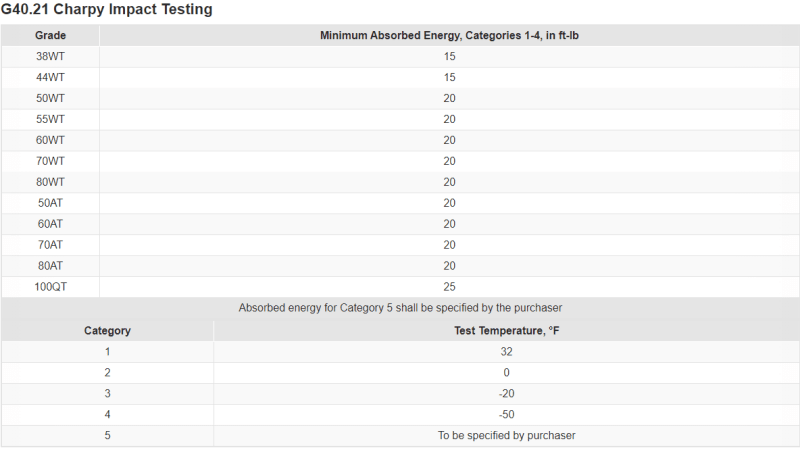
Task: Select the Test Temperature °F header
Action: pyautogui.click(x=507, y=331)
